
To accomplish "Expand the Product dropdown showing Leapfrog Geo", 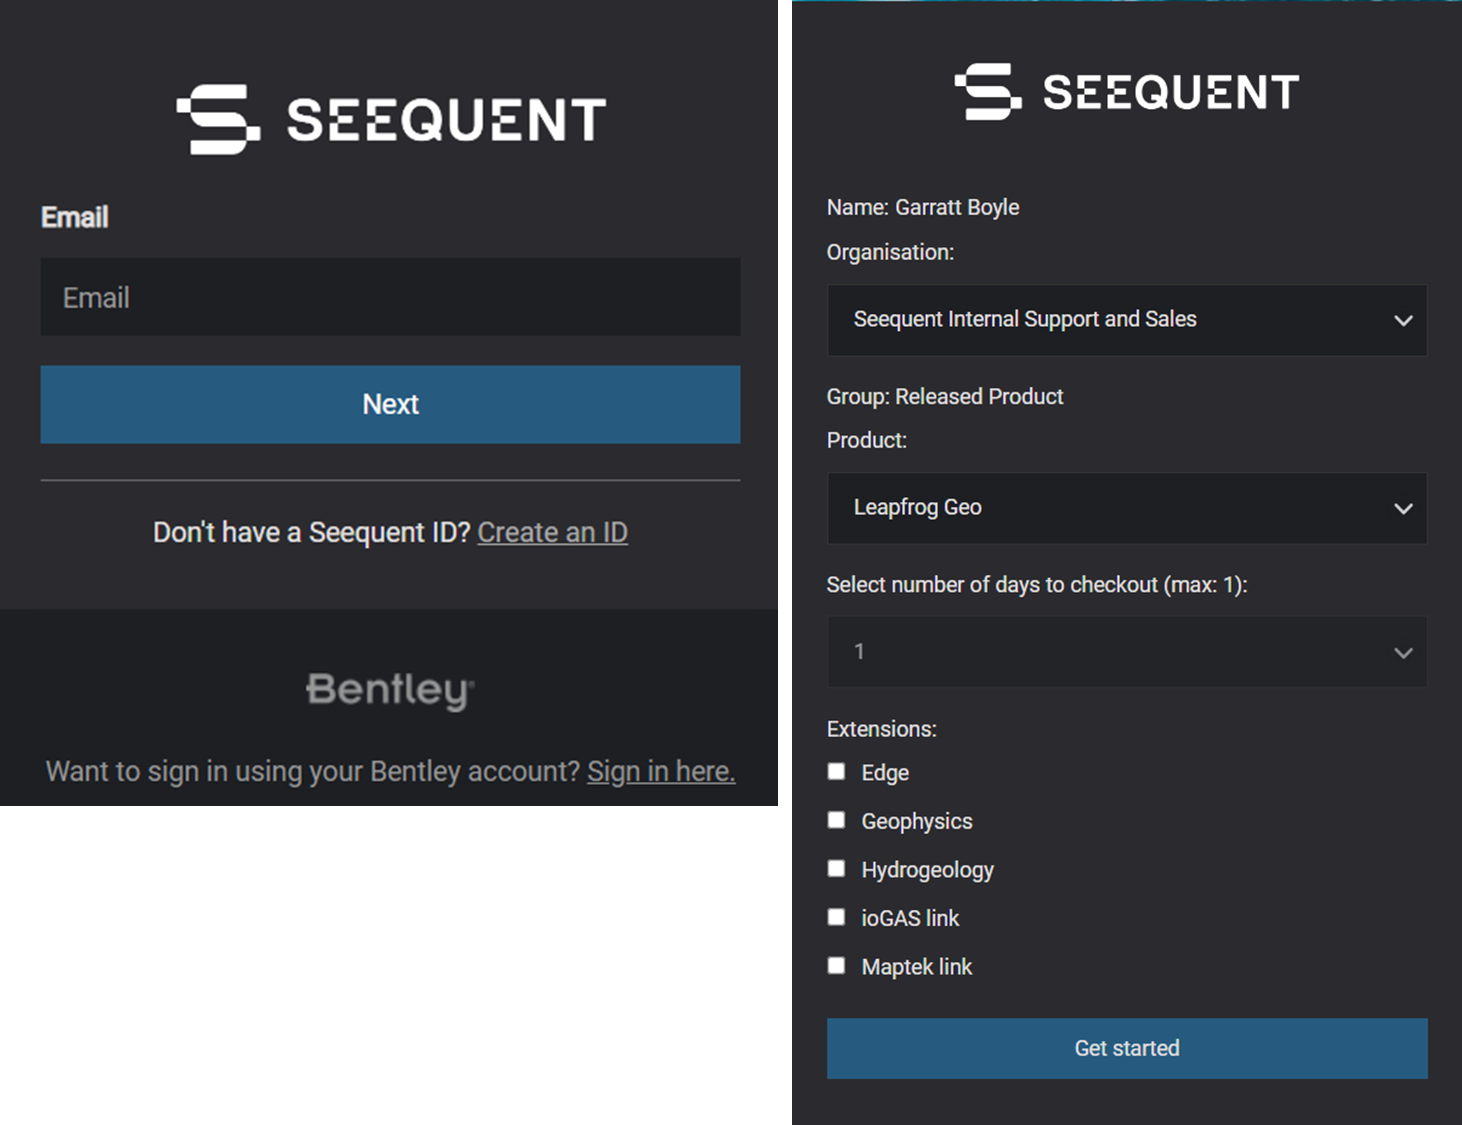I will pyautogui.click(x=1127, y=508).
